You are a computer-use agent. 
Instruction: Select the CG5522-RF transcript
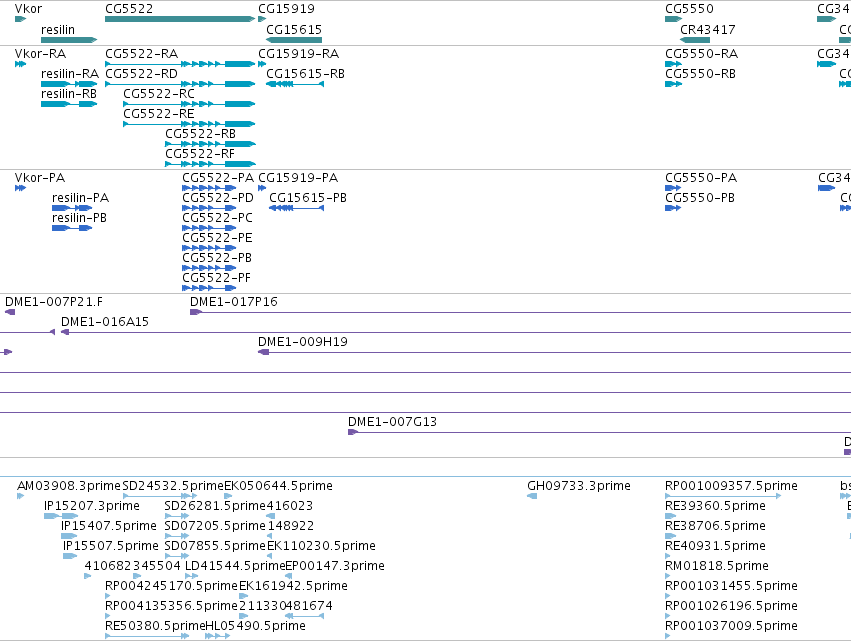point(210,164)
